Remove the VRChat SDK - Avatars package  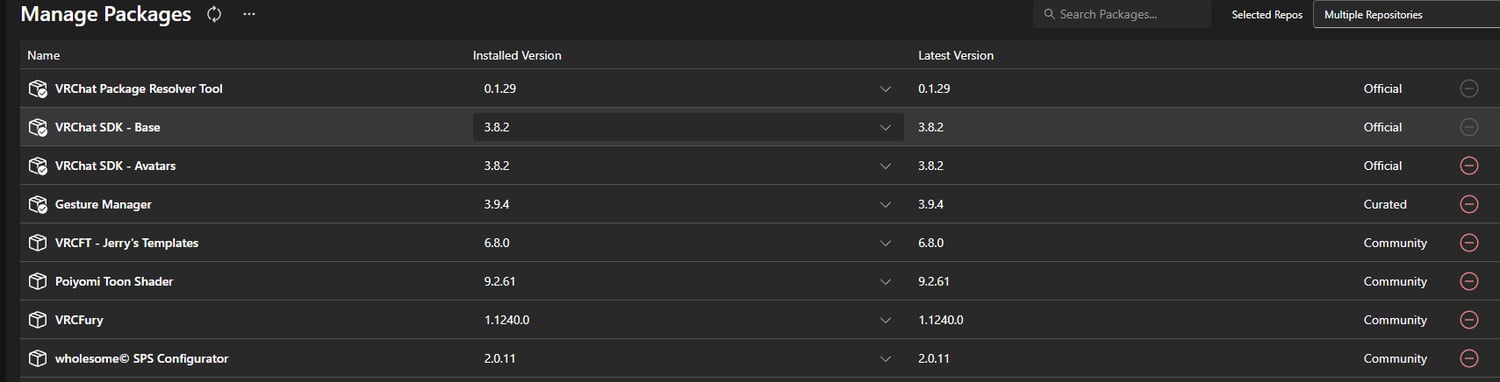[1469, 166]
